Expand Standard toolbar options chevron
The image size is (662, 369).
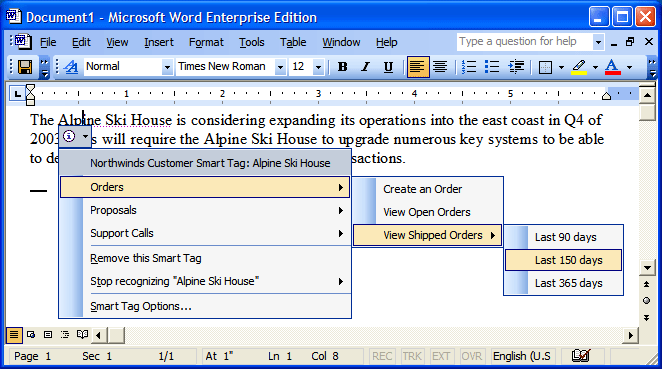tap(44, 68)
